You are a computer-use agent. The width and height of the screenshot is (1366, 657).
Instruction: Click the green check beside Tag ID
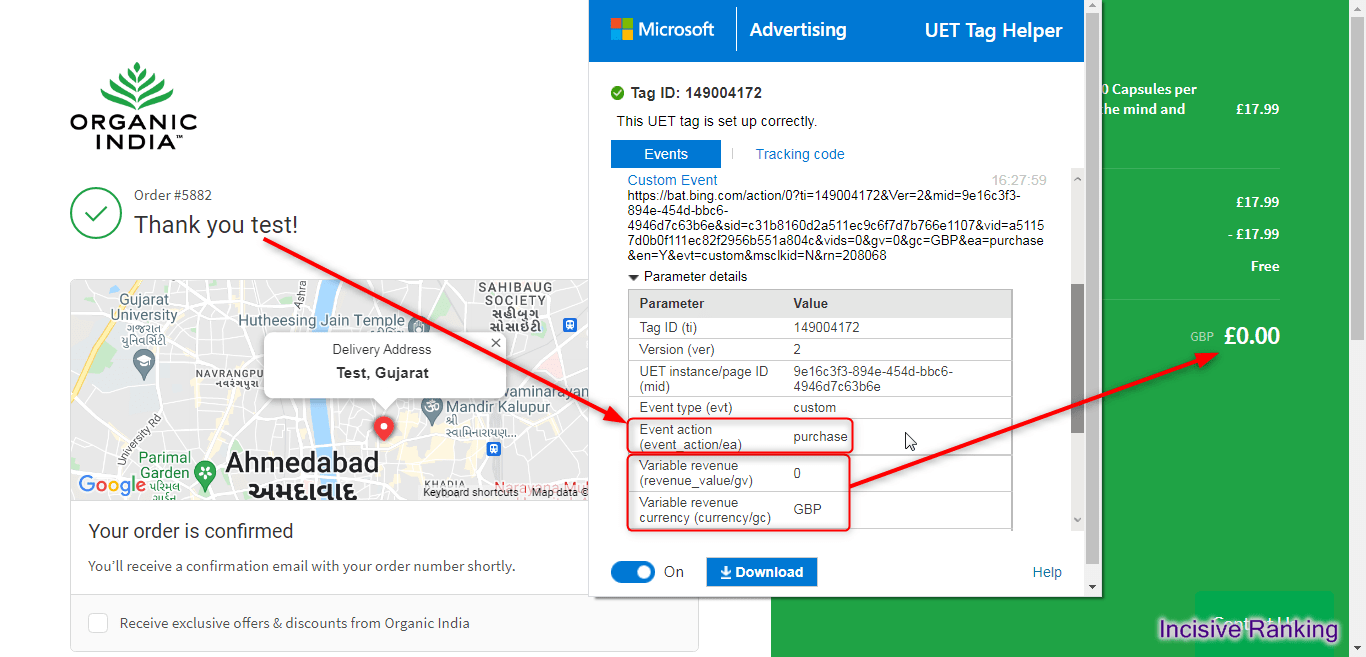tap(617, 93)
